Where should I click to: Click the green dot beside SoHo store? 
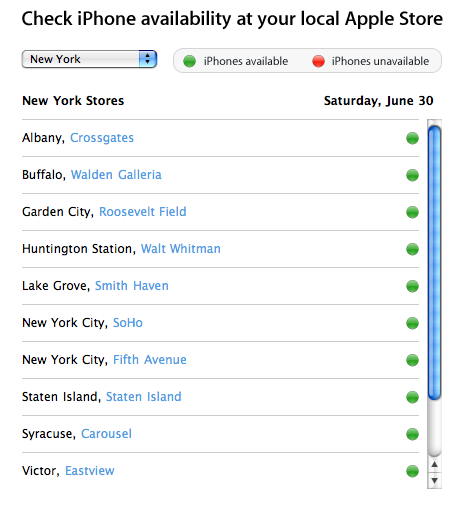coord(412,323)
